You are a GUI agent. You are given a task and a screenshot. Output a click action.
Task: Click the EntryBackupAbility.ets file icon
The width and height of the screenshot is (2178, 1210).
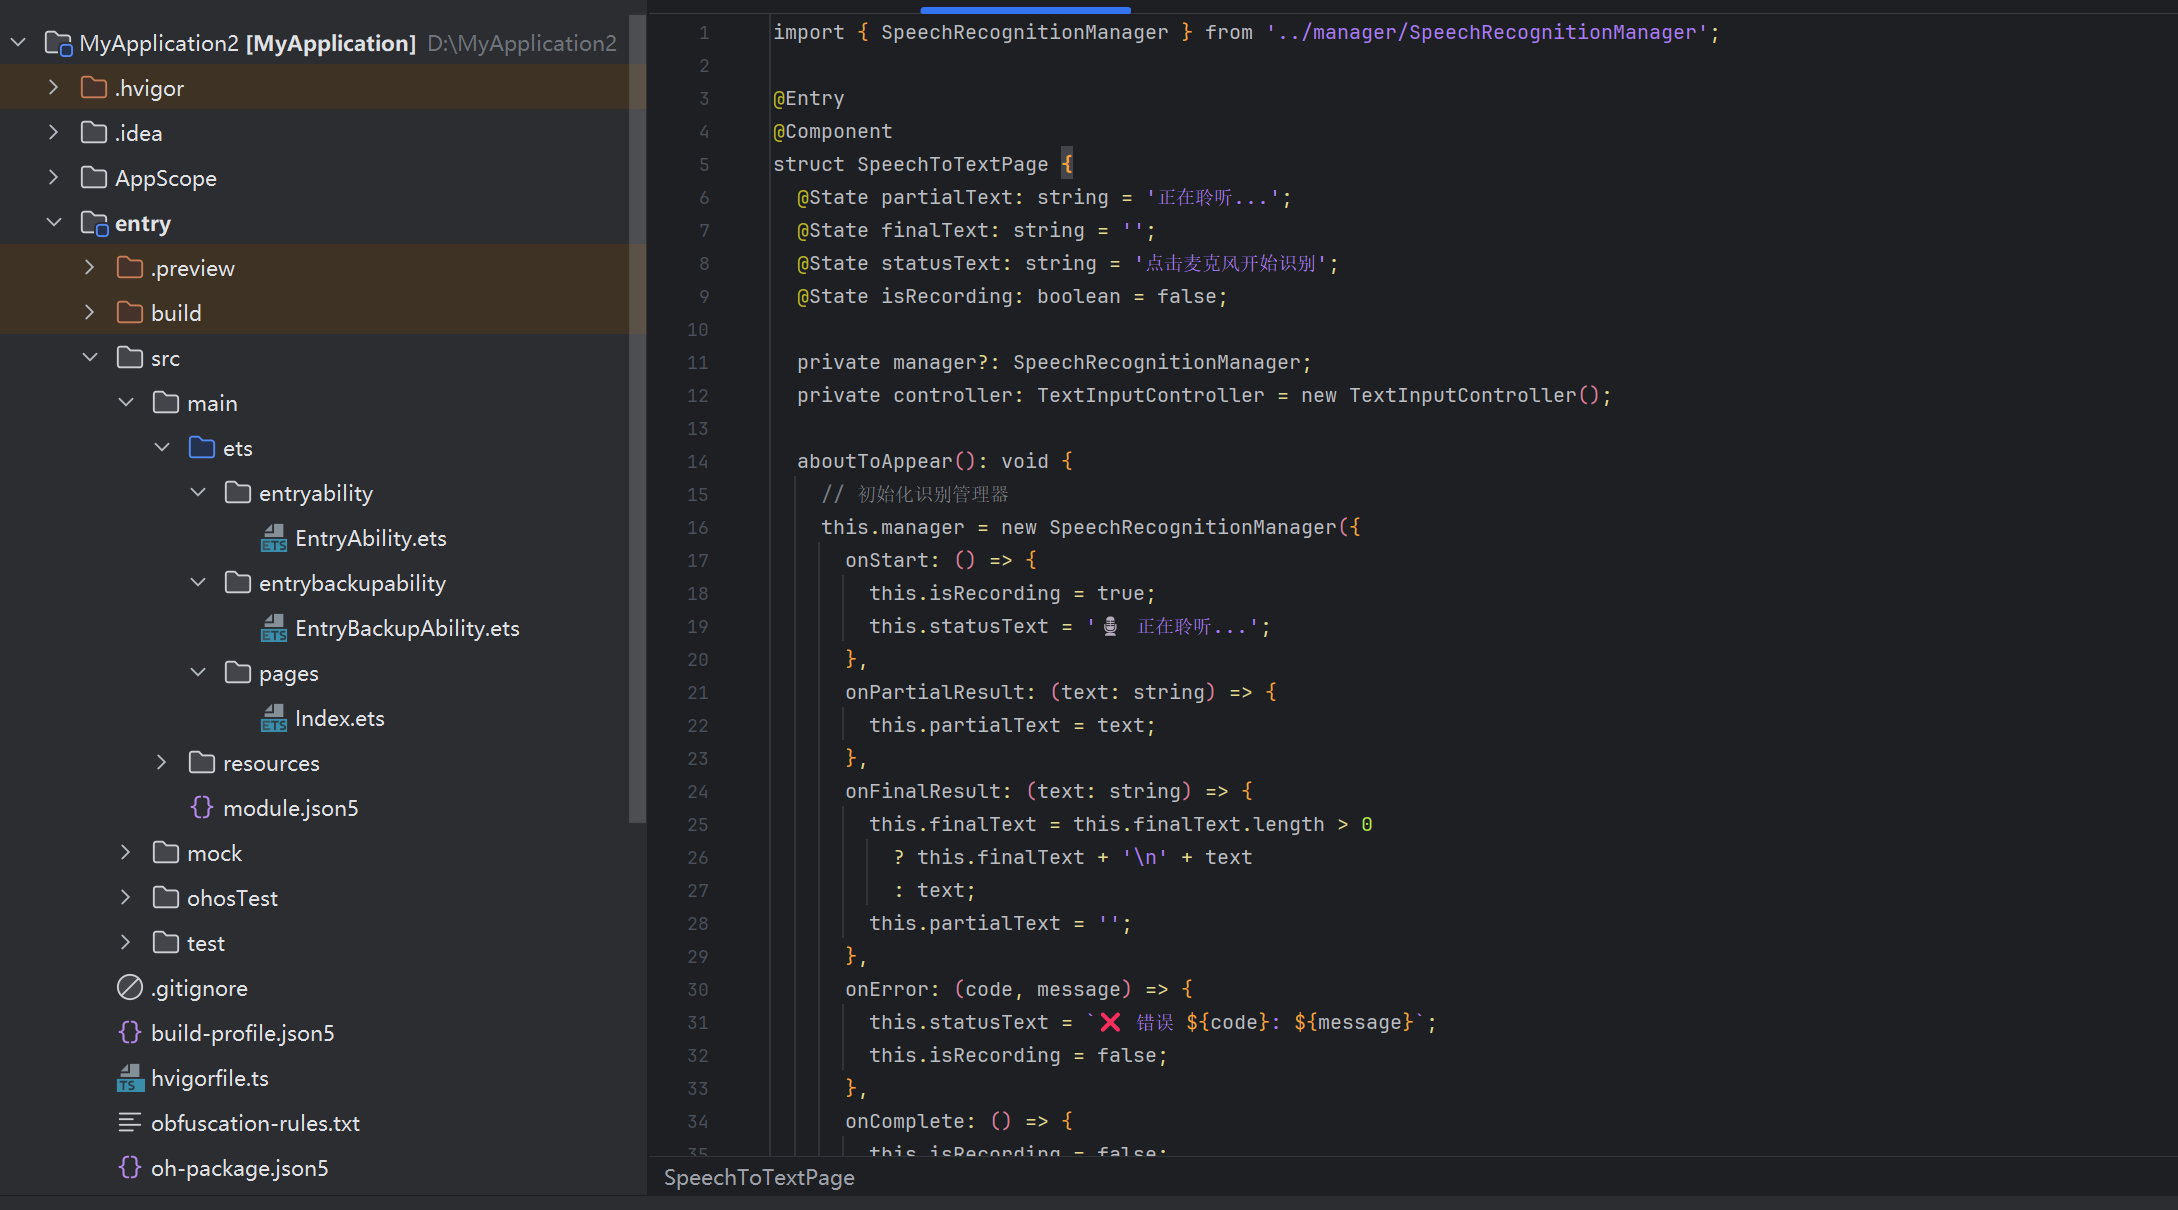(274, 628)
